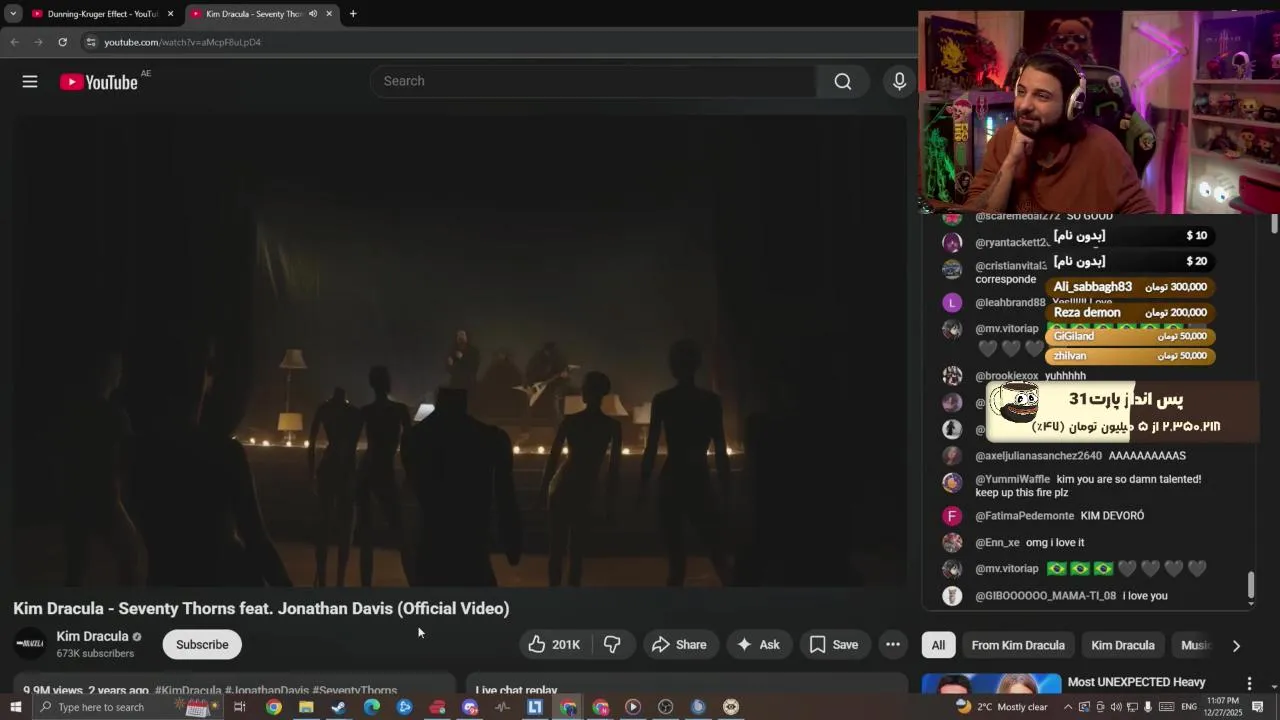Image resolution: width=1280 pixels, height=720 pixels.
Task: Go back in browser history
Action: coord(14,42)
